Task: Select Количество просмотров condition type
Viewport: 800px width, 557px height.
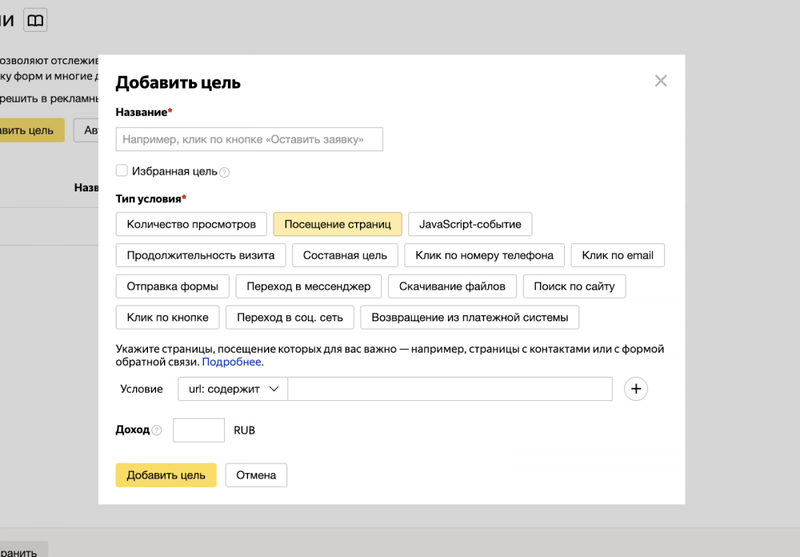Action: [191, 224]
